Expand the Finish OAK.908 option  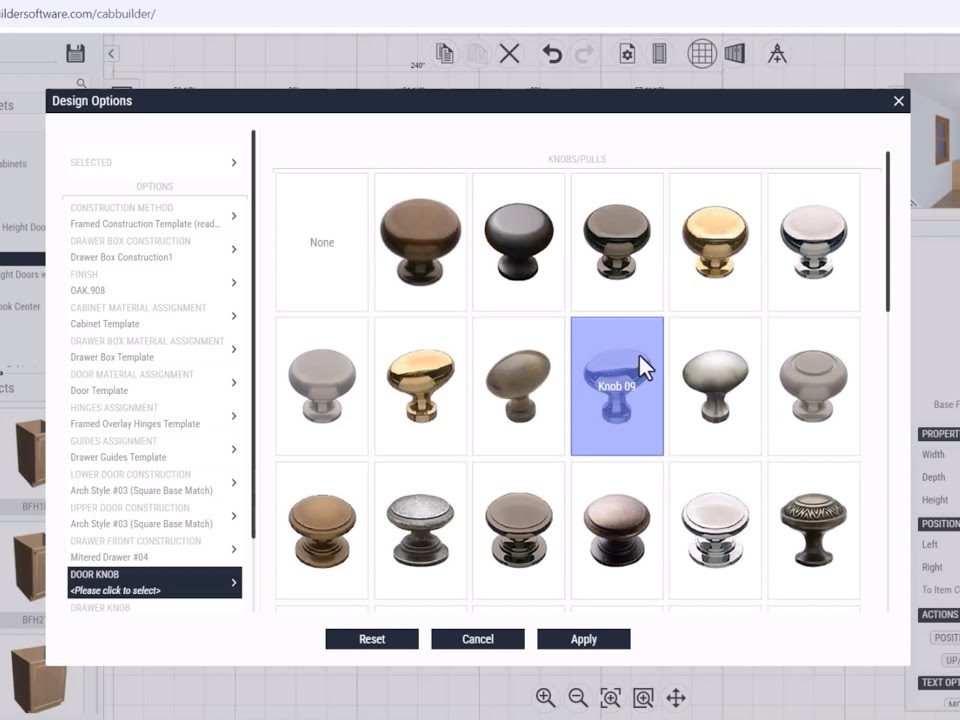point(233,283)
